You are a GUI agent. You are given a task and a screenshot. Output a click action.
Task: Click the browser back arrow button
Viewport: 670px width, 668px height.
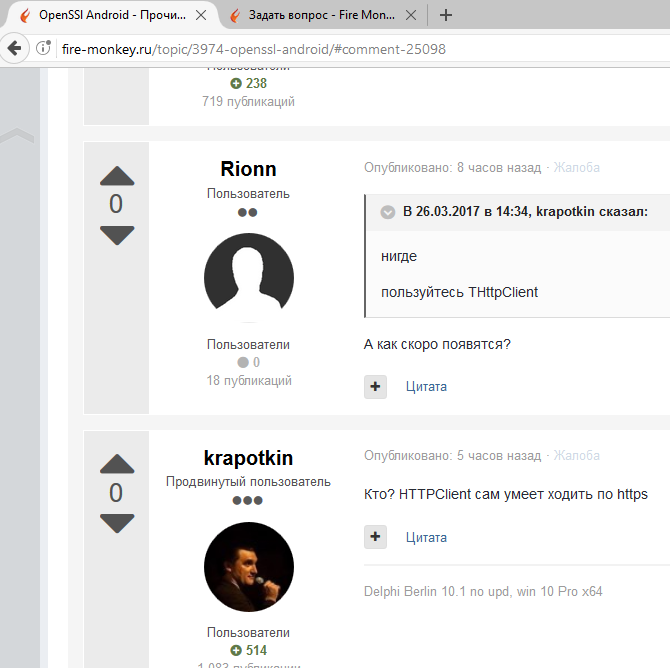(x=15, y=48)
